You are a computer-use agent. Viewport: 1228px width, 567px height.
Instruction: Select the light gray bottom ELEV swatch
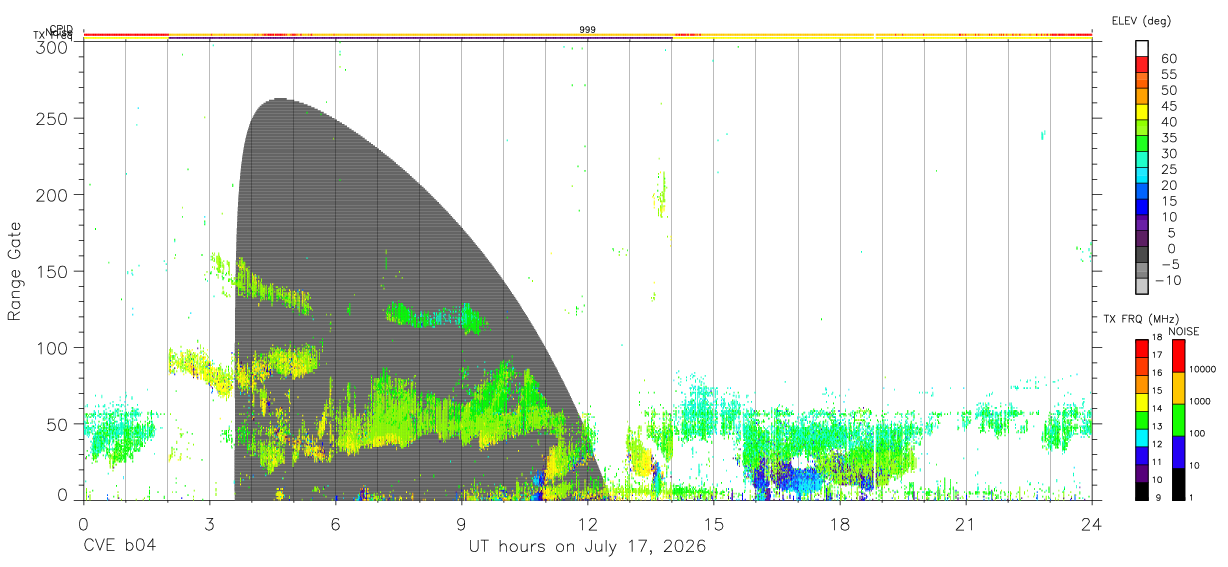pyautogui.click(x=1142, y=286)
